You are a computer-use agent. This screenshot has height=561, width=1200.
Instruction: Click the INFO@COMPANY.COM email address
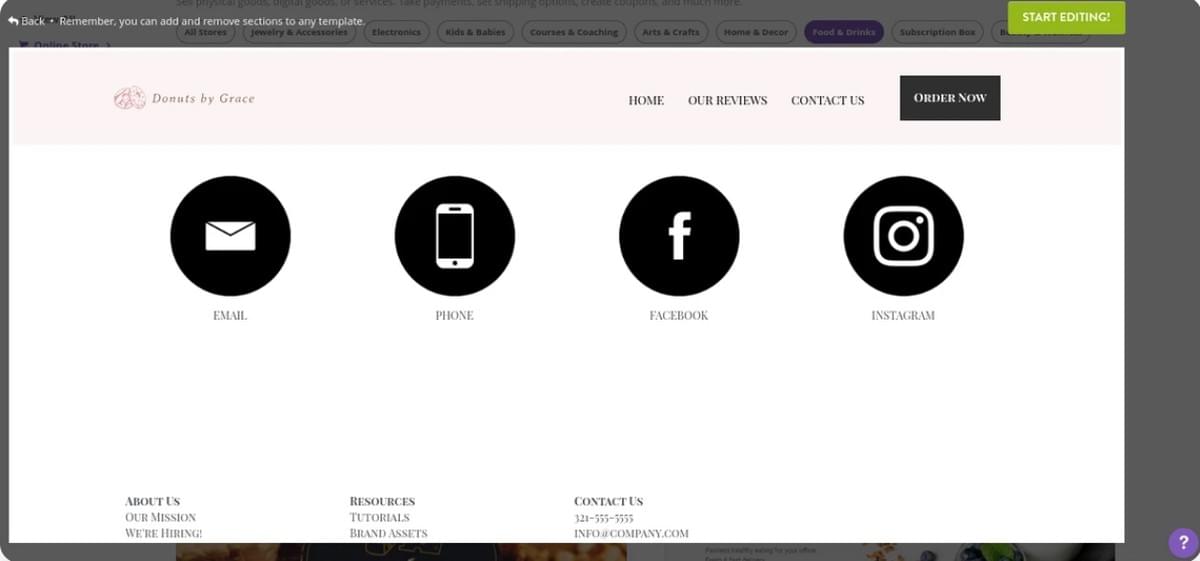pos(632,534)
